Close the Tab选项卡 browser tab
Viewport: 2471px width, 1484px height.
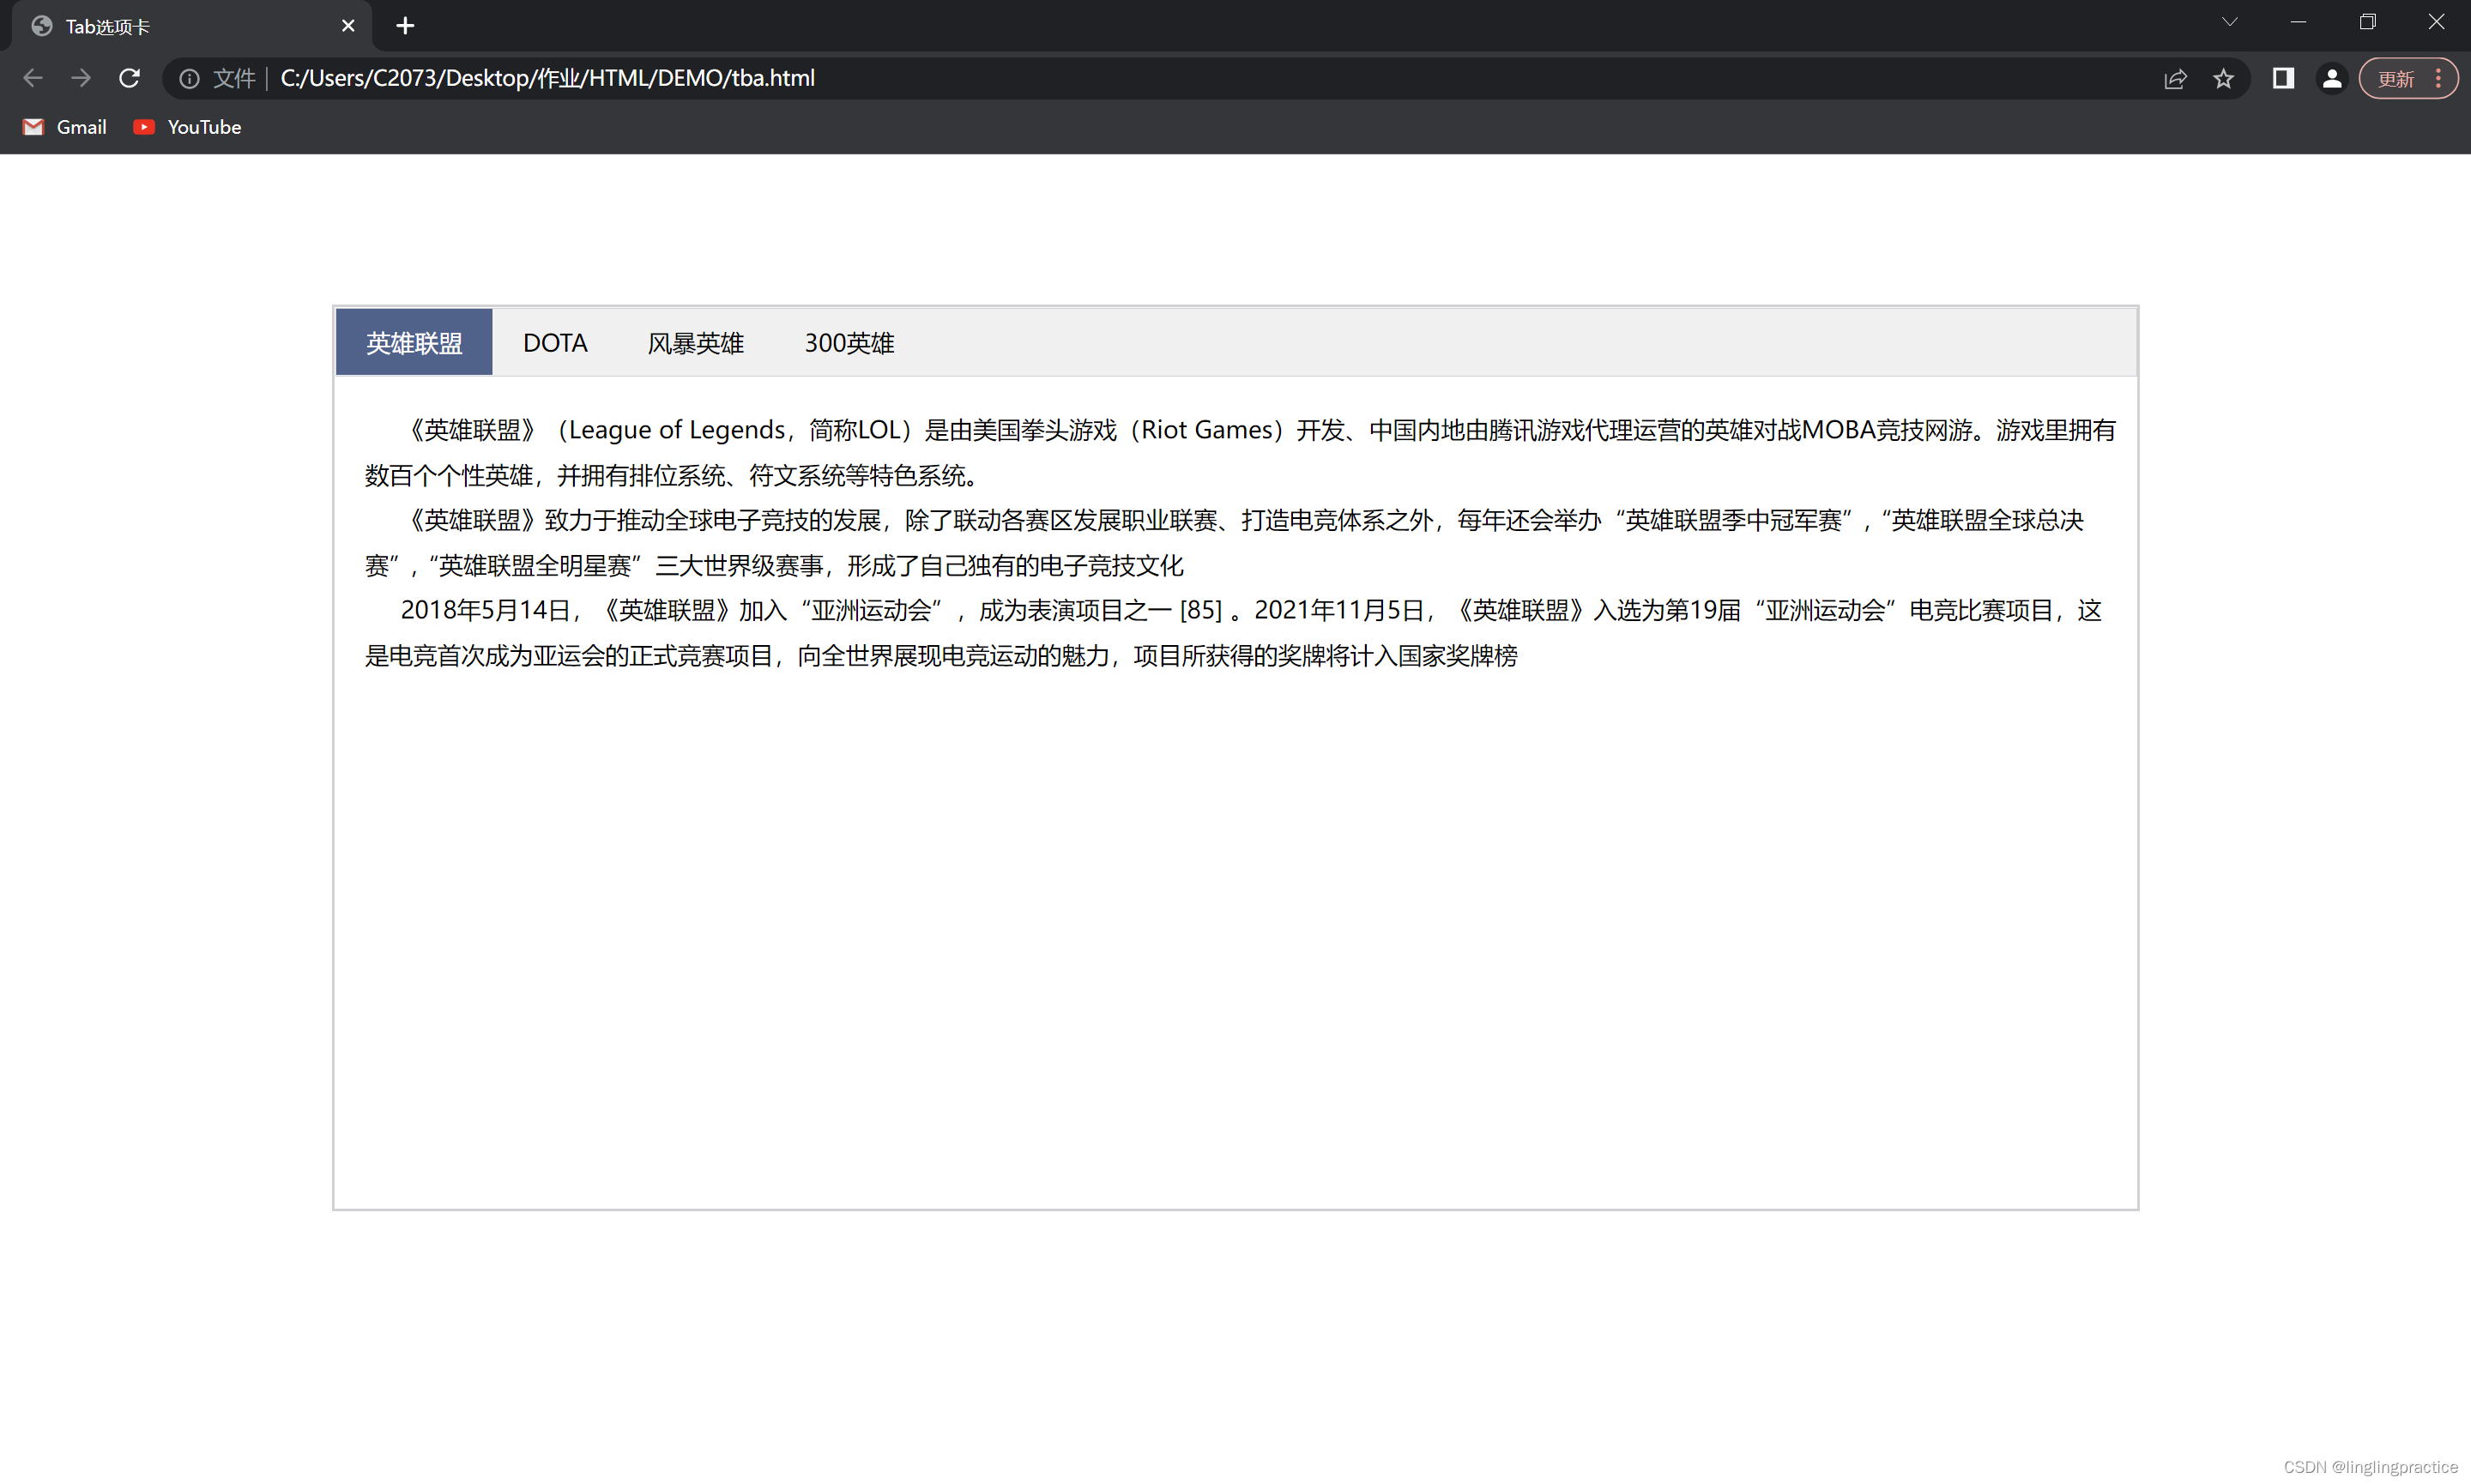(x=348, y=26)
